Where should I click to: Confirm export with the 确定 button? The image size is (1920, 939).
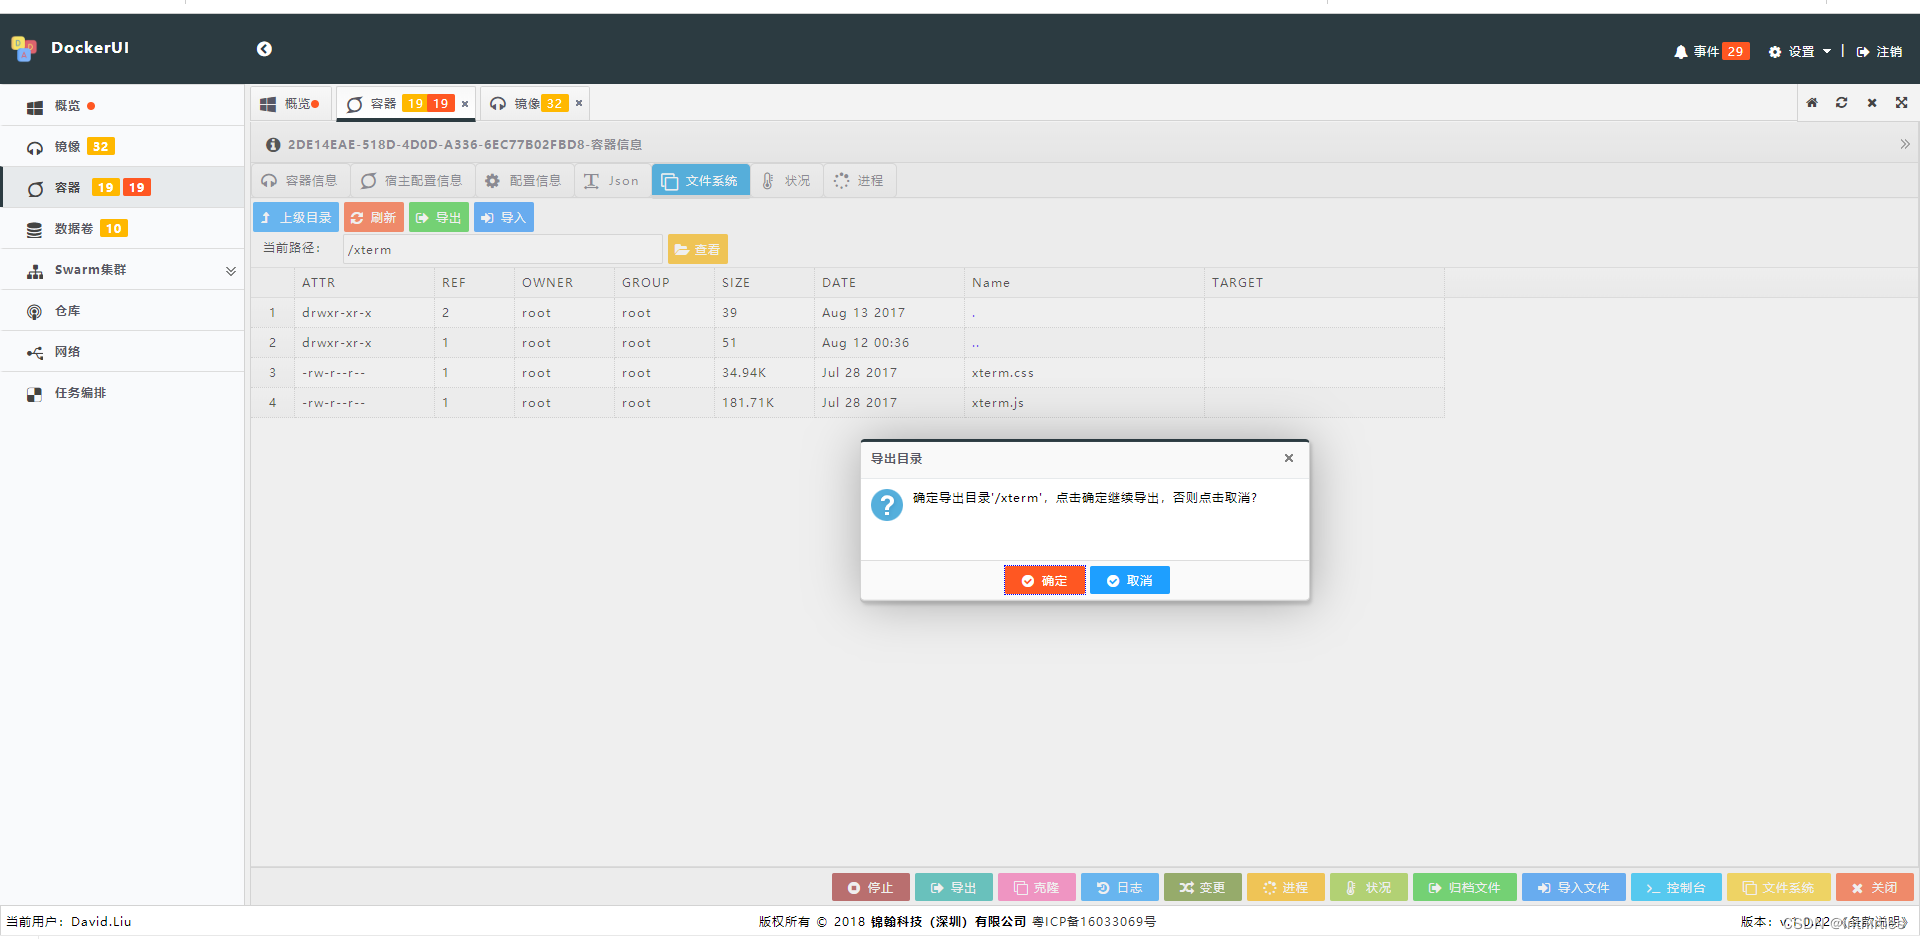coord(1045,580)
